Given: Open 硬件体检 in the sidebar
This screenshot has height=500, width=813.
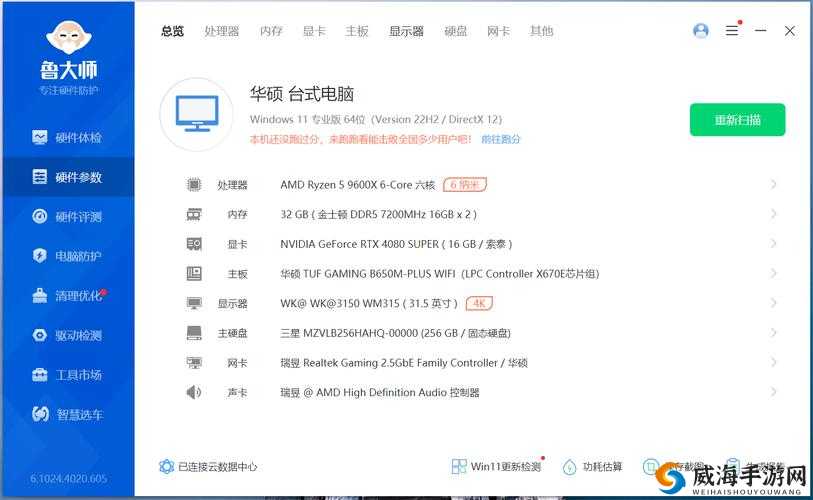Looking at the screenshot, I should coord(67,137).
